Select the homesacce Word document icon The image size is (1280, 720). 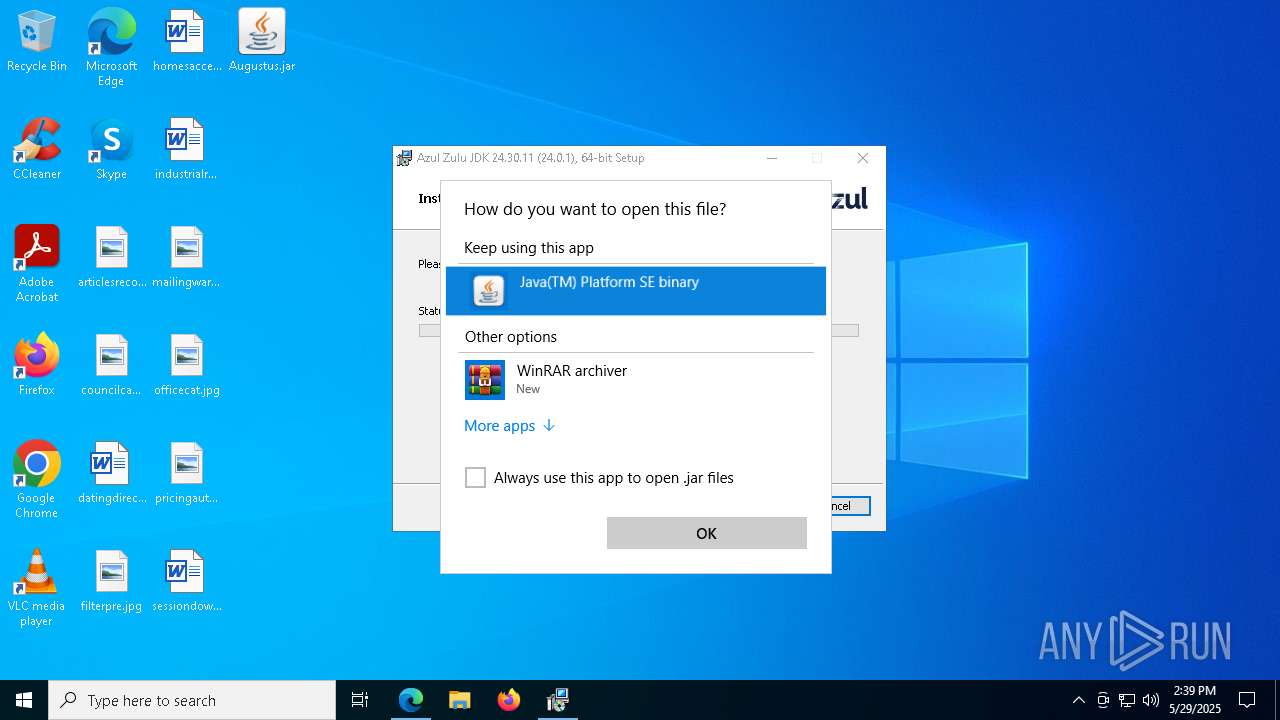click(186, 42)
